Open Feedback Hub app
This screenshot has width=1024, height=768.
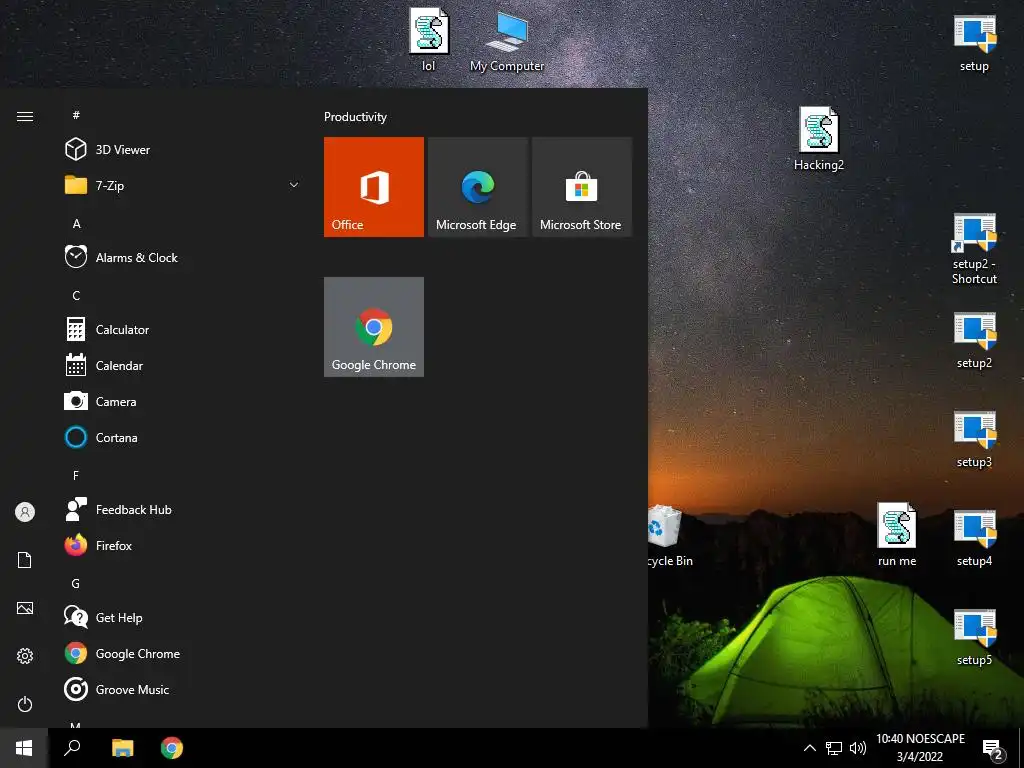click(183, 509)
